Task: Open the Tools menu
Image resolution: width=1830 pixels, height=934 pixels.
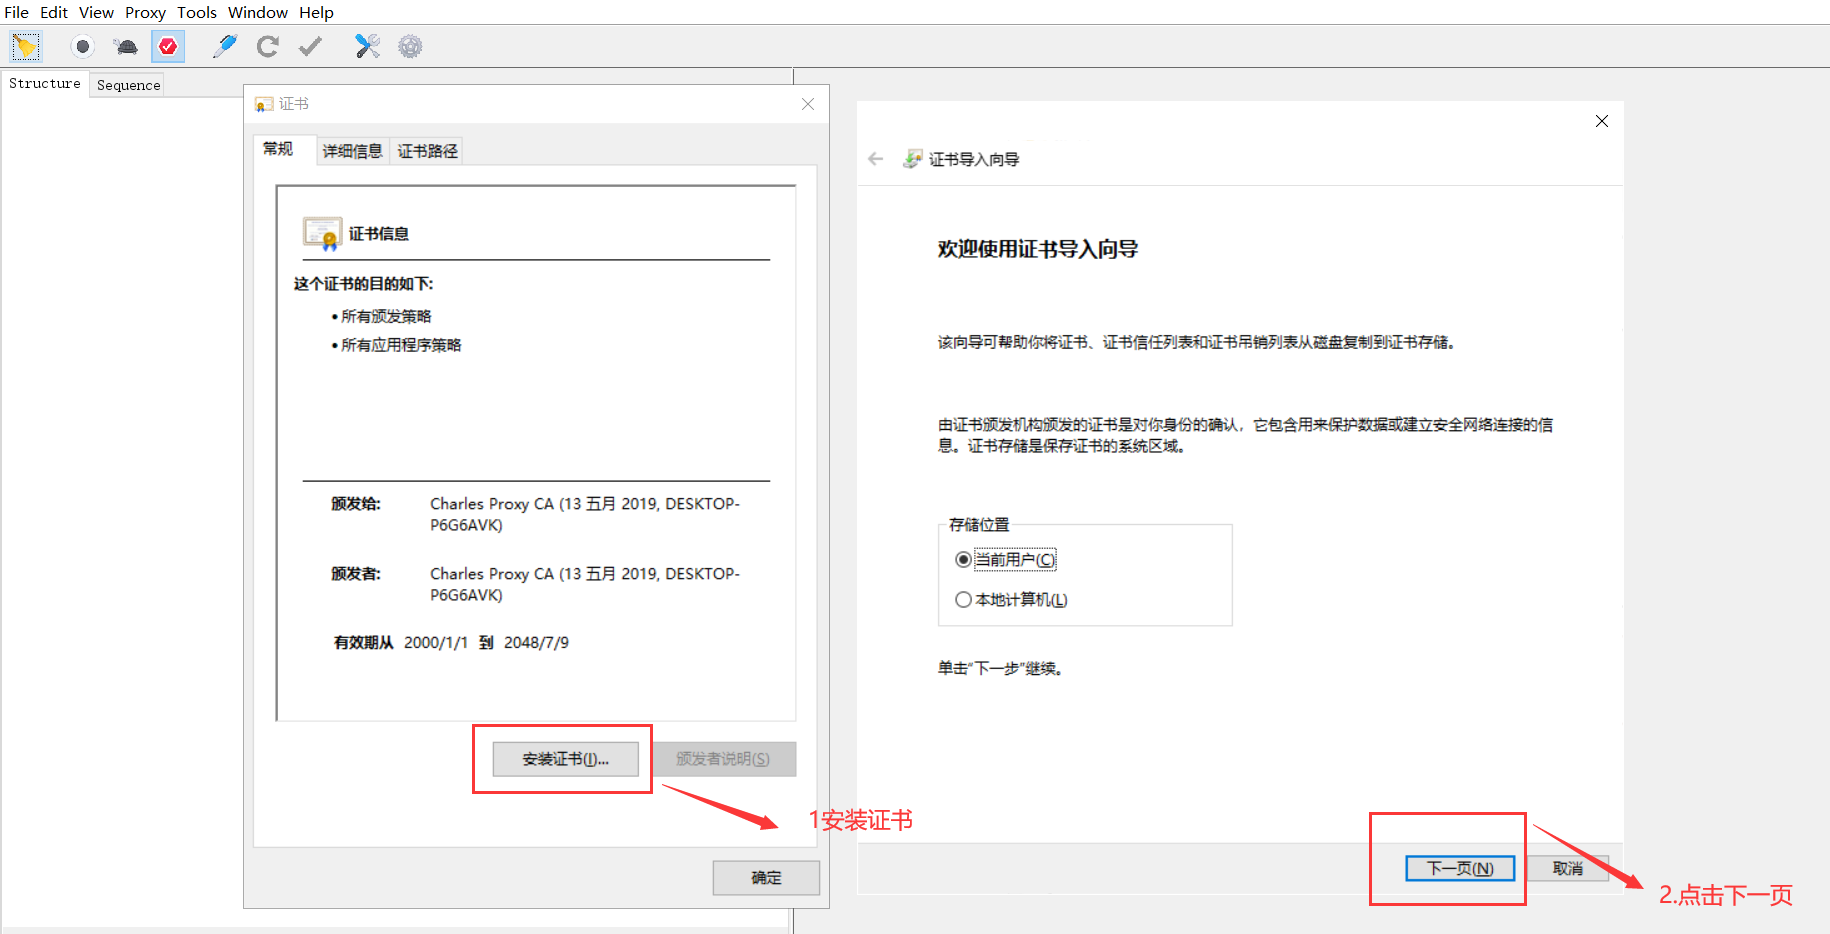Action: tap(197, 12)
